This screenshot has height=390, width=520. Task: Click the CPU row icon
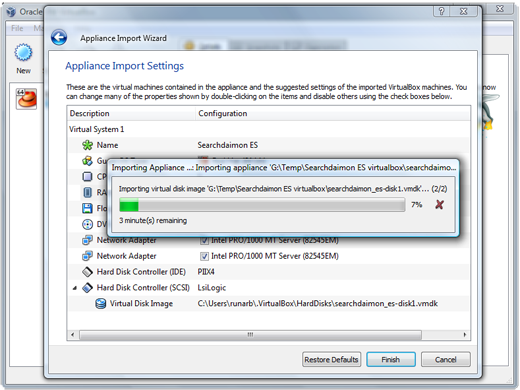pos(87,176)
